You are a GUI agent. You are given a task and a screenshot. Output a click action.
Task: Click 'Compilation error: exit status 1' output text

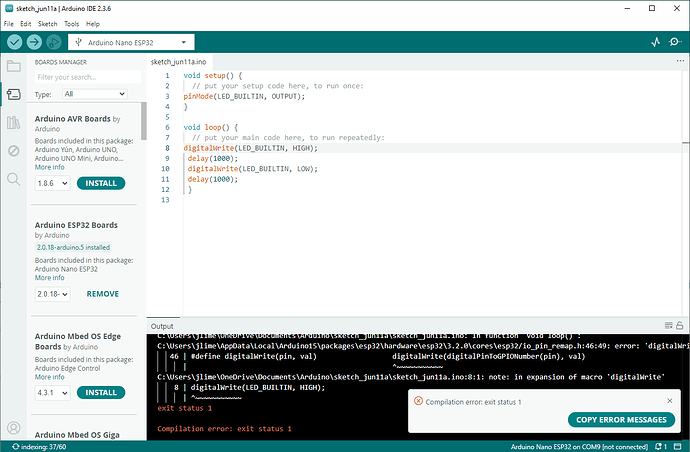224,429
